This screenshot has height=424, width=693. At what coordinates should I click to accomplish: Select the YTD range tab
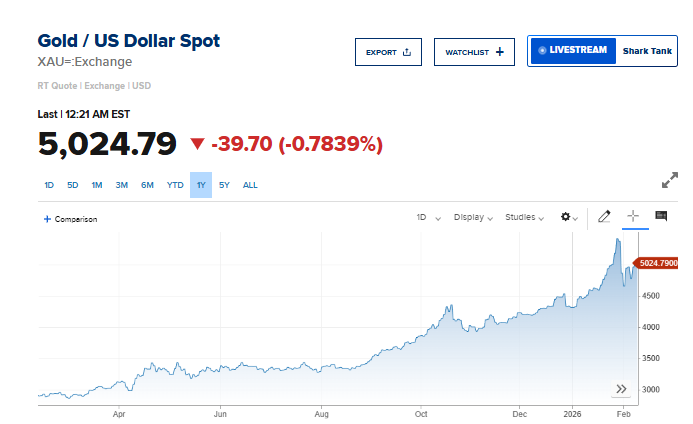click(x=175, y=185)
